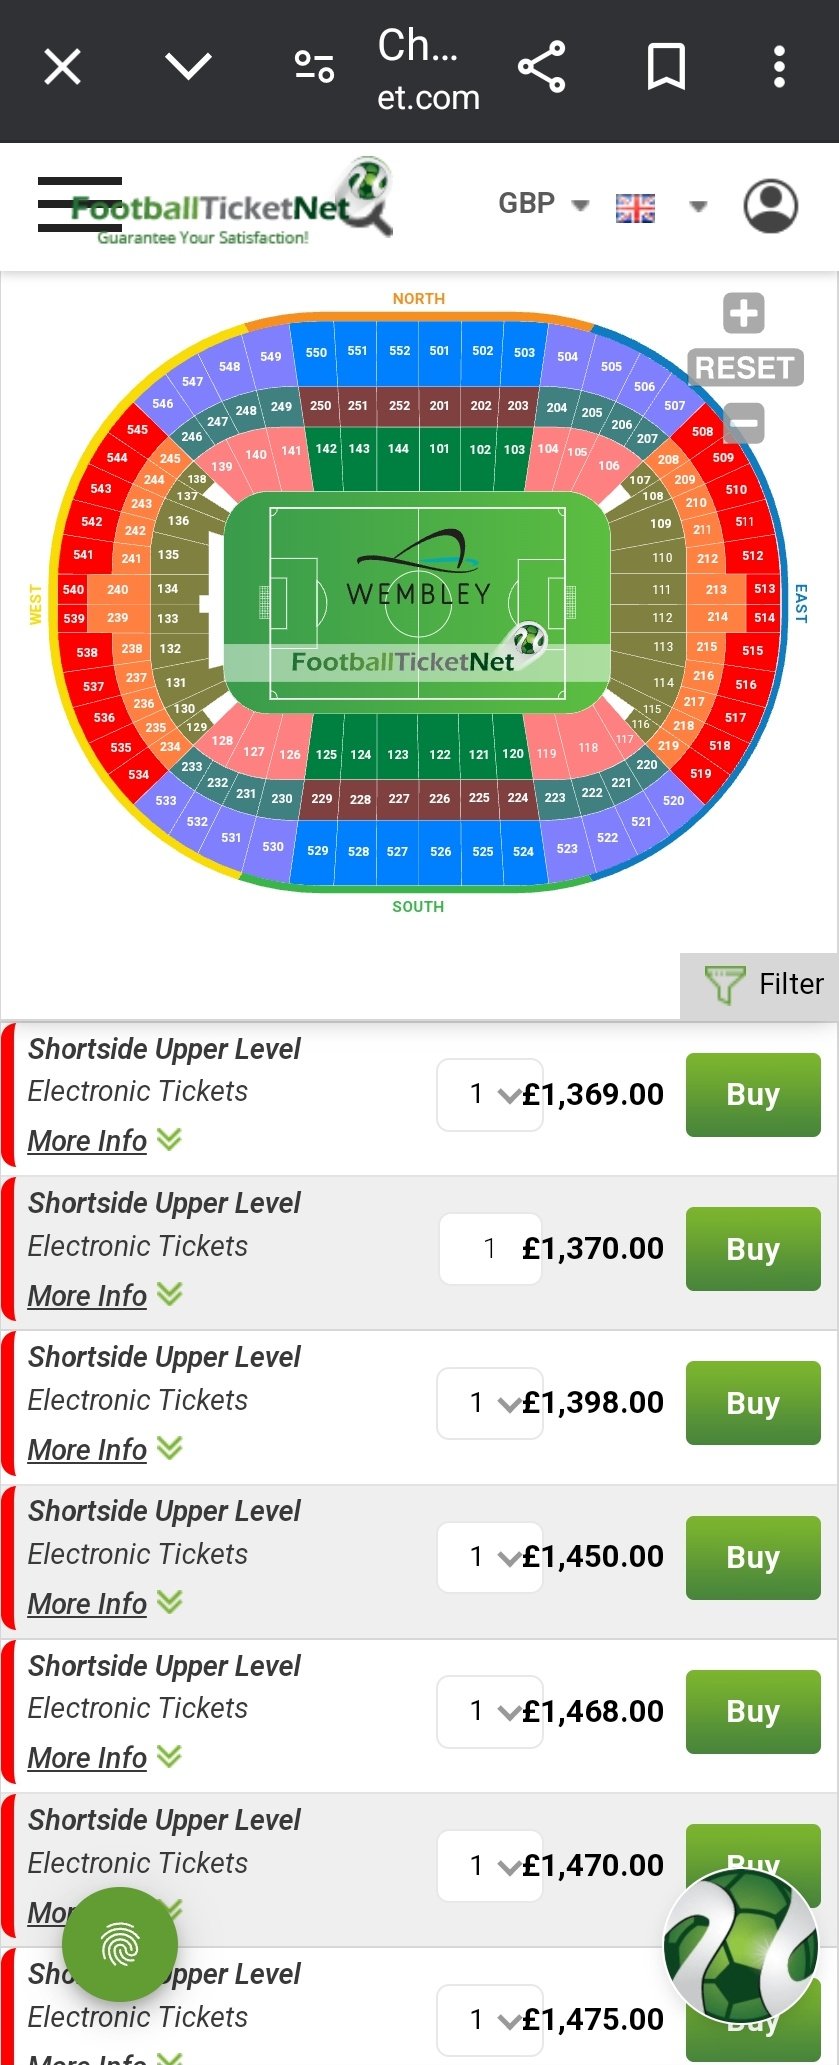Viewport: 839px width, 2065px height.
Task: Select block 552 on the stadium map
Action: [399, 351]
